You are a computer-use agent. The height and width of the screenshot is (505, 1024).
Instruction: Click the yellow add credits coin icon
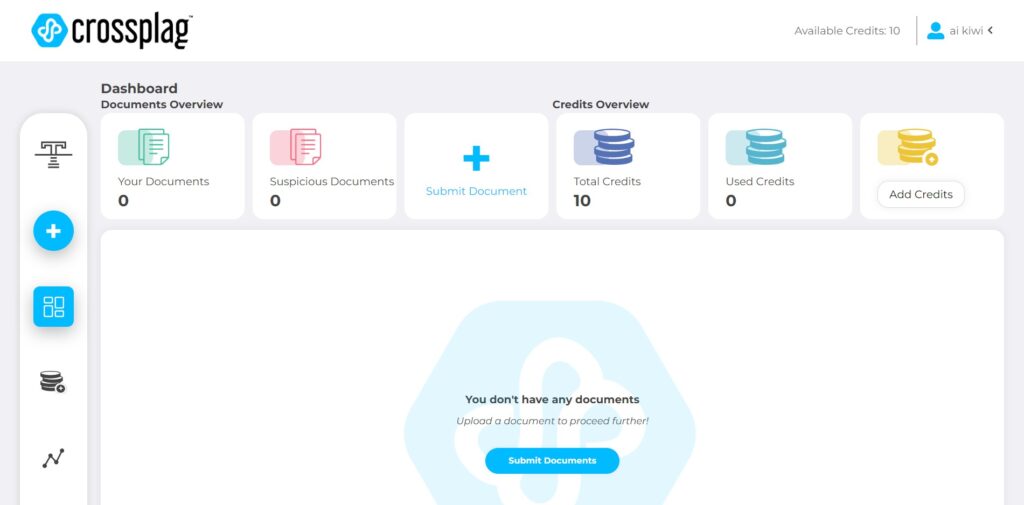coord(908,147)
